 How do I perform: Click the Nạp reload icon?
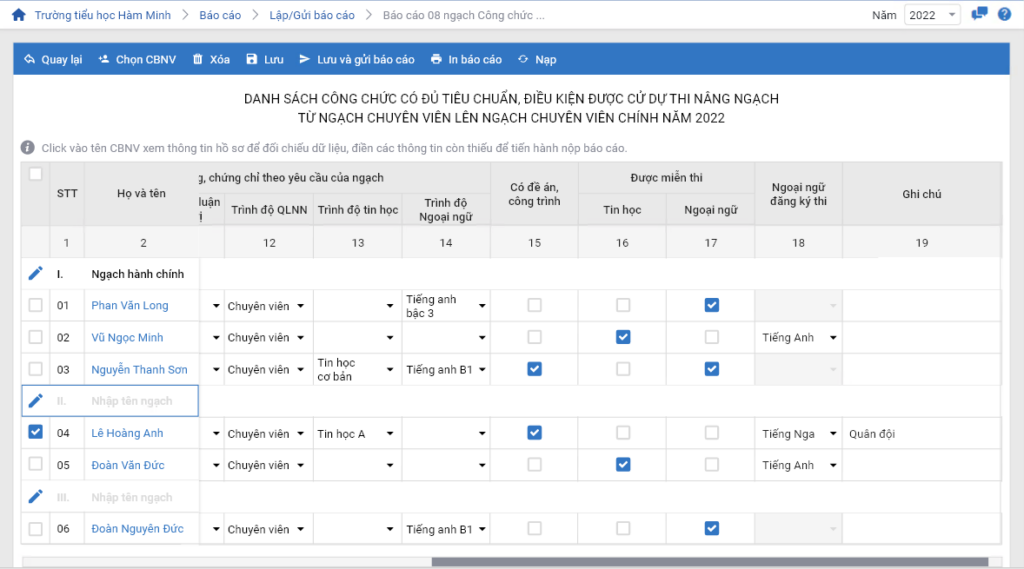[x=523, y=59]
